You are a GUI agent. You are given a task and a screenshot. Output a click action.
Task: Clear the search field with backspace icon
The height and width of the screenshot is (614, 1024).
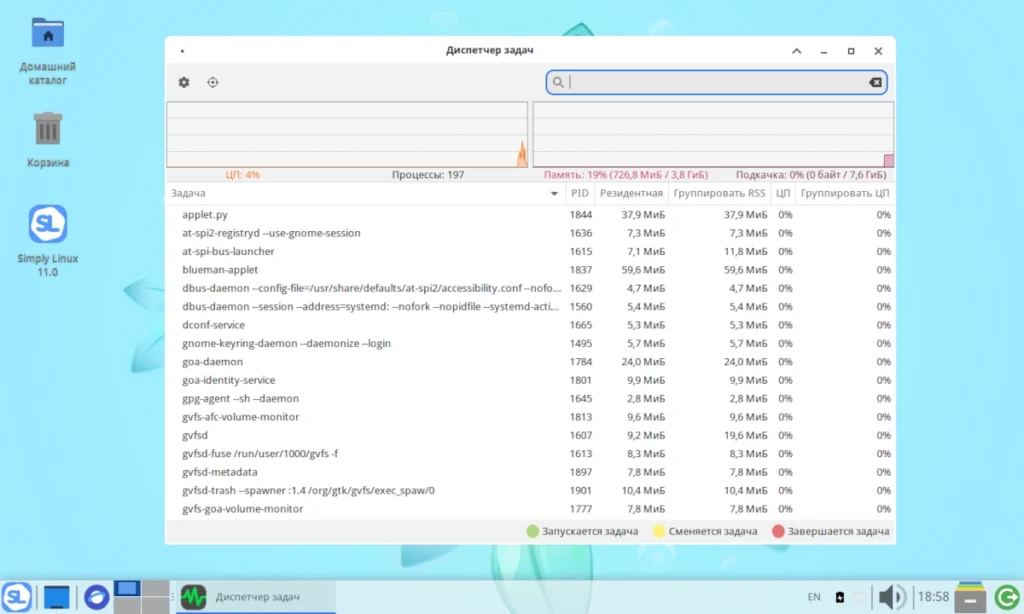pos(875,82)
